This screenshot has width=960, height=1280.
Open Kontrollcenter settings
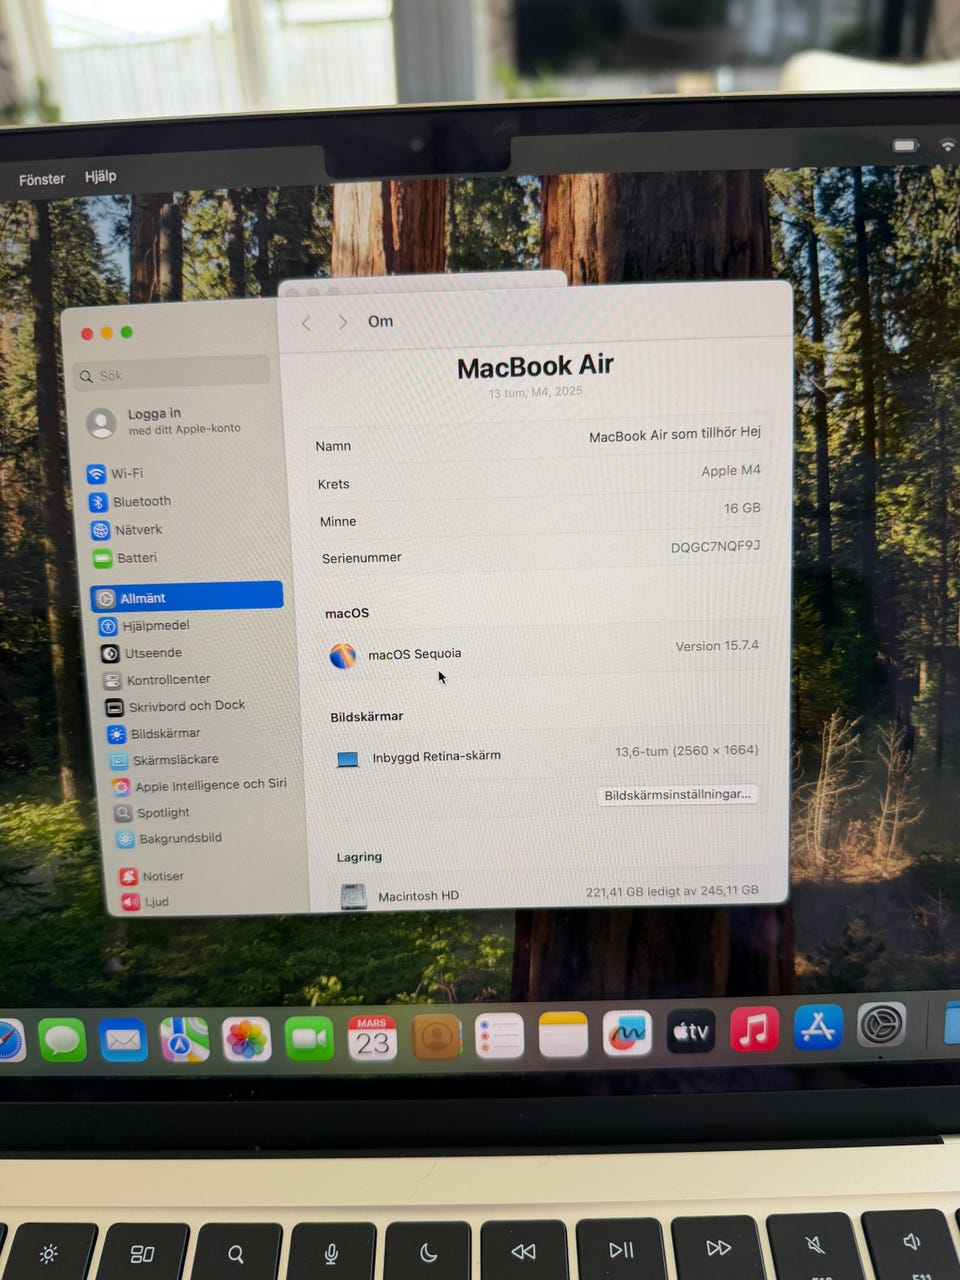pos(168,680)
